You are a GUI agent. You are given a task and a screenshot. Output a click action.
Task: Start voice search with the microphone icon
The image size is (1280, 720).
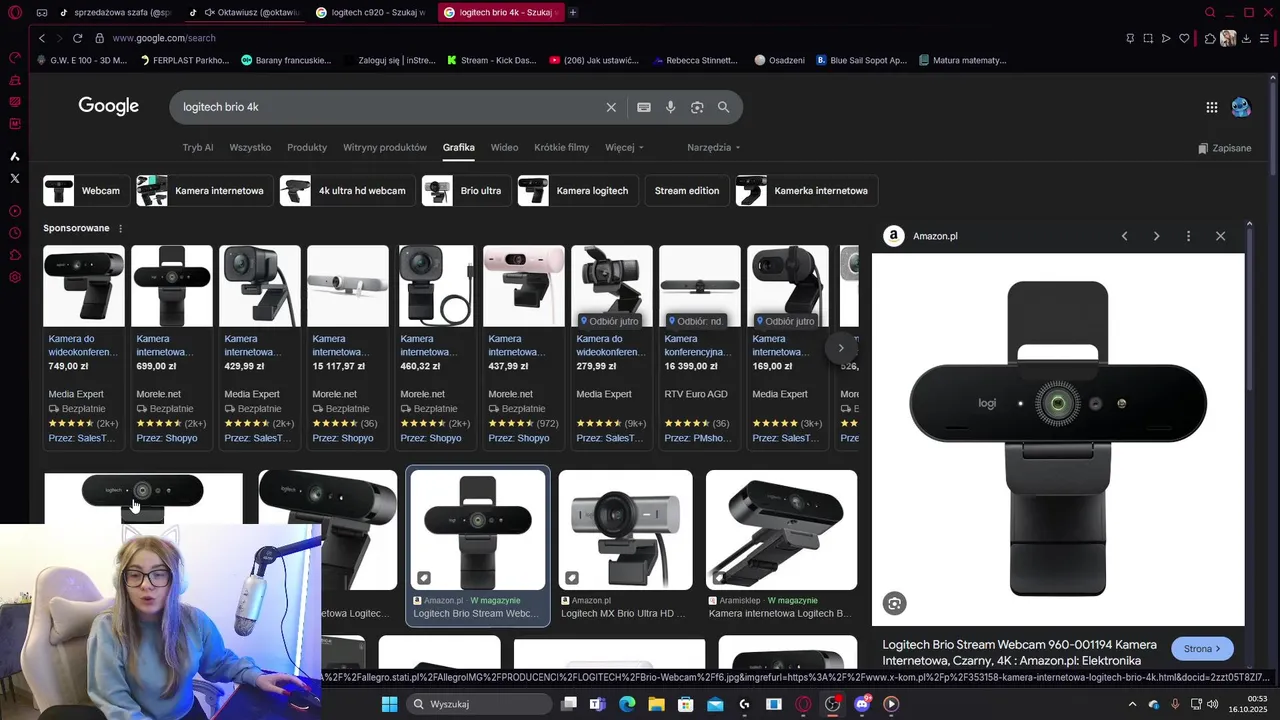pyautogui.click(x=670, y=107)
